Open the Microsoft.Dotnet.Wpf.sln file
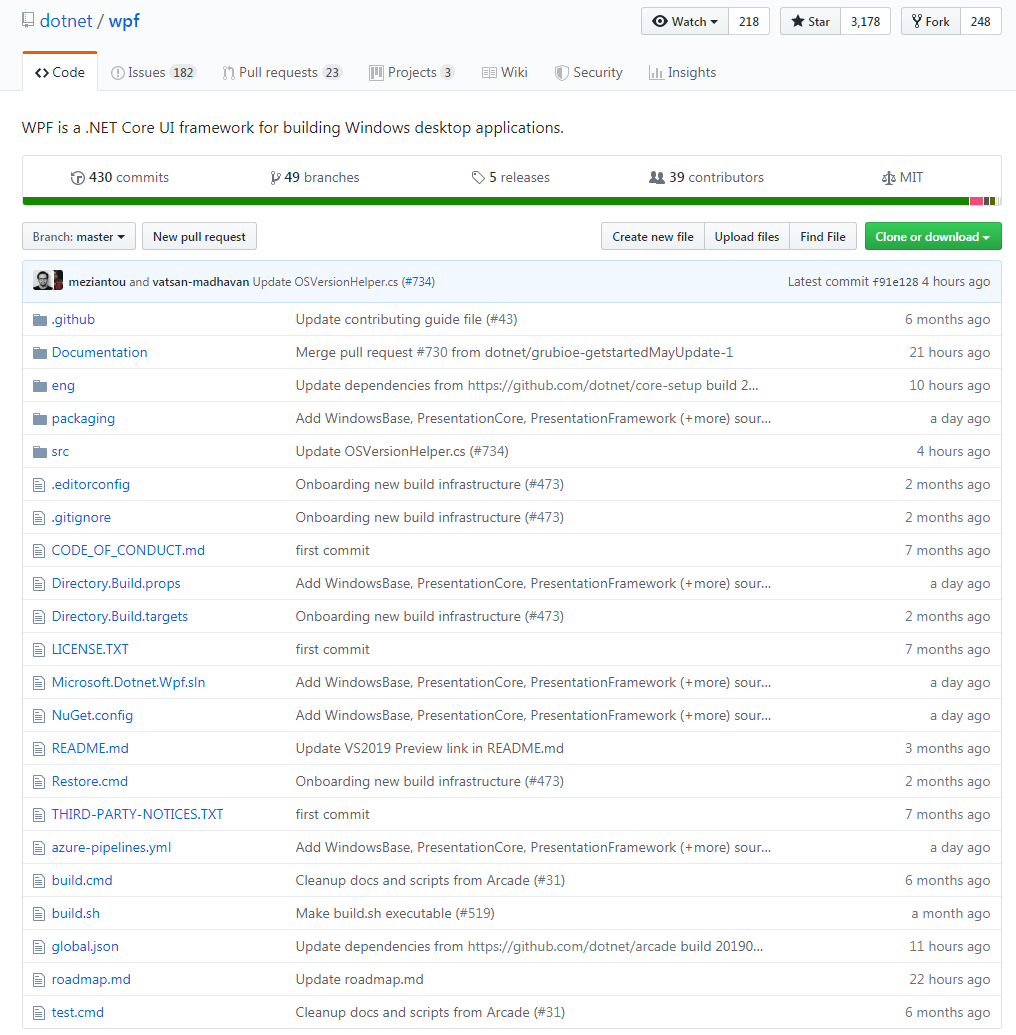 (x=129, y=683)
